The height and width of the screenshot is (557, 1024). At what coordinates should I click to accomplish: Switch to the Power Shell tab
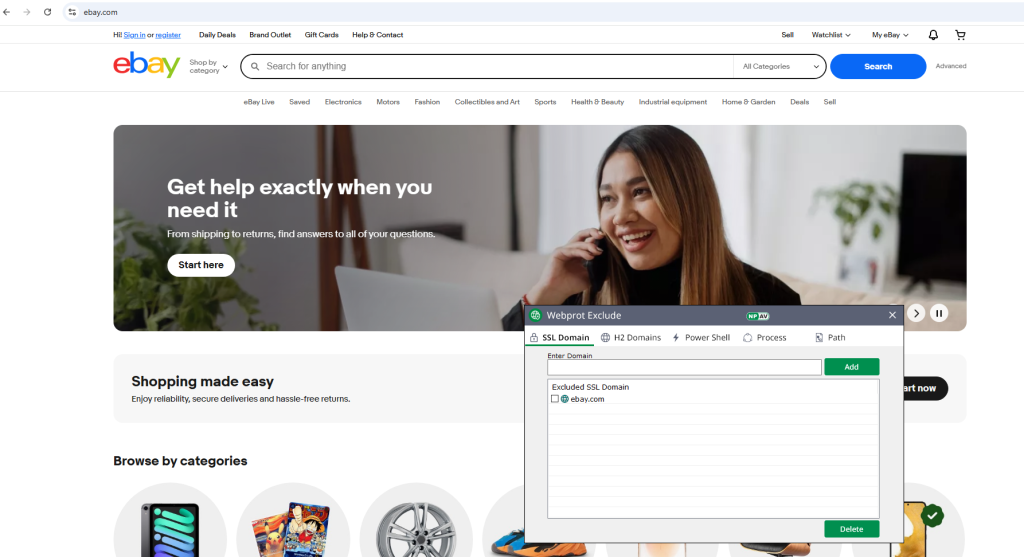click(x=701, y=338)
